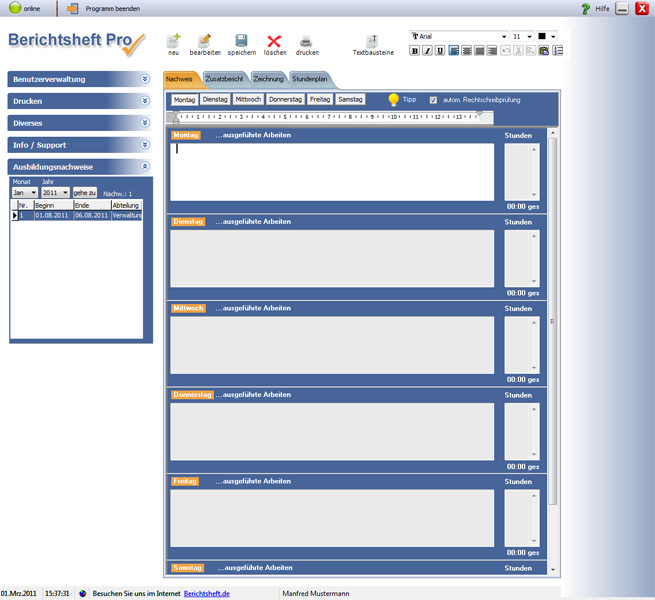
Task: Jump to the Montag day button
Action: point(184,99)
